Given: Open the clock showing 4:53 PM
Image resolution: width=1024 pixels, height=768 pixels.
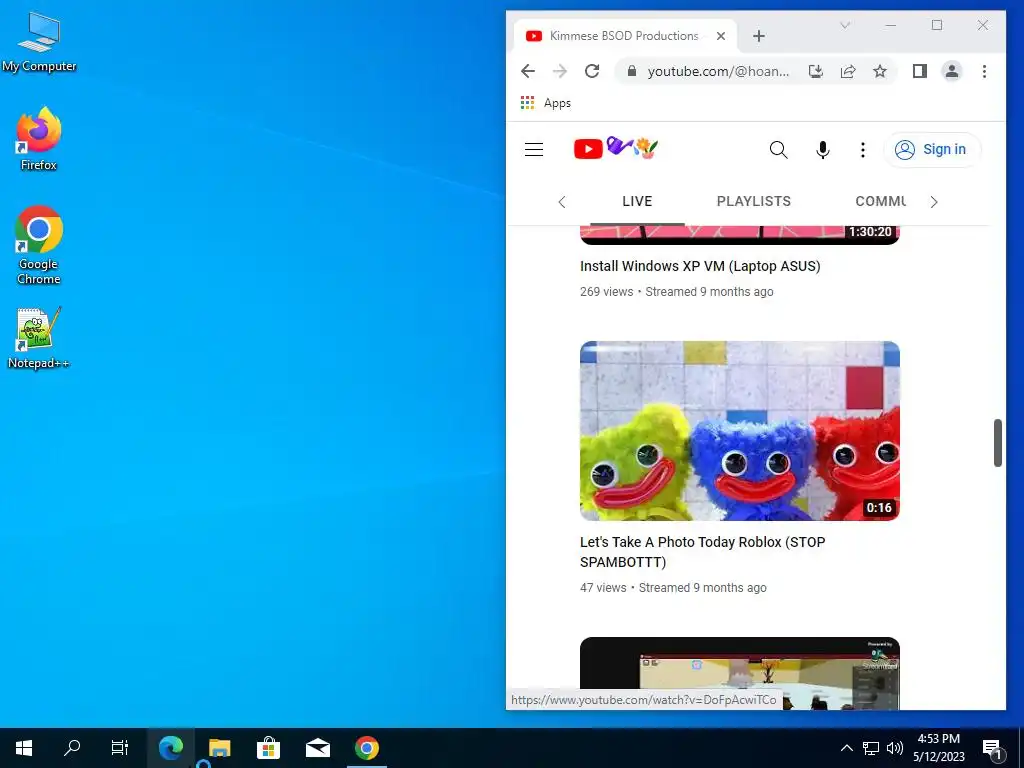Looking at the screenshot, I should point(938,748).
